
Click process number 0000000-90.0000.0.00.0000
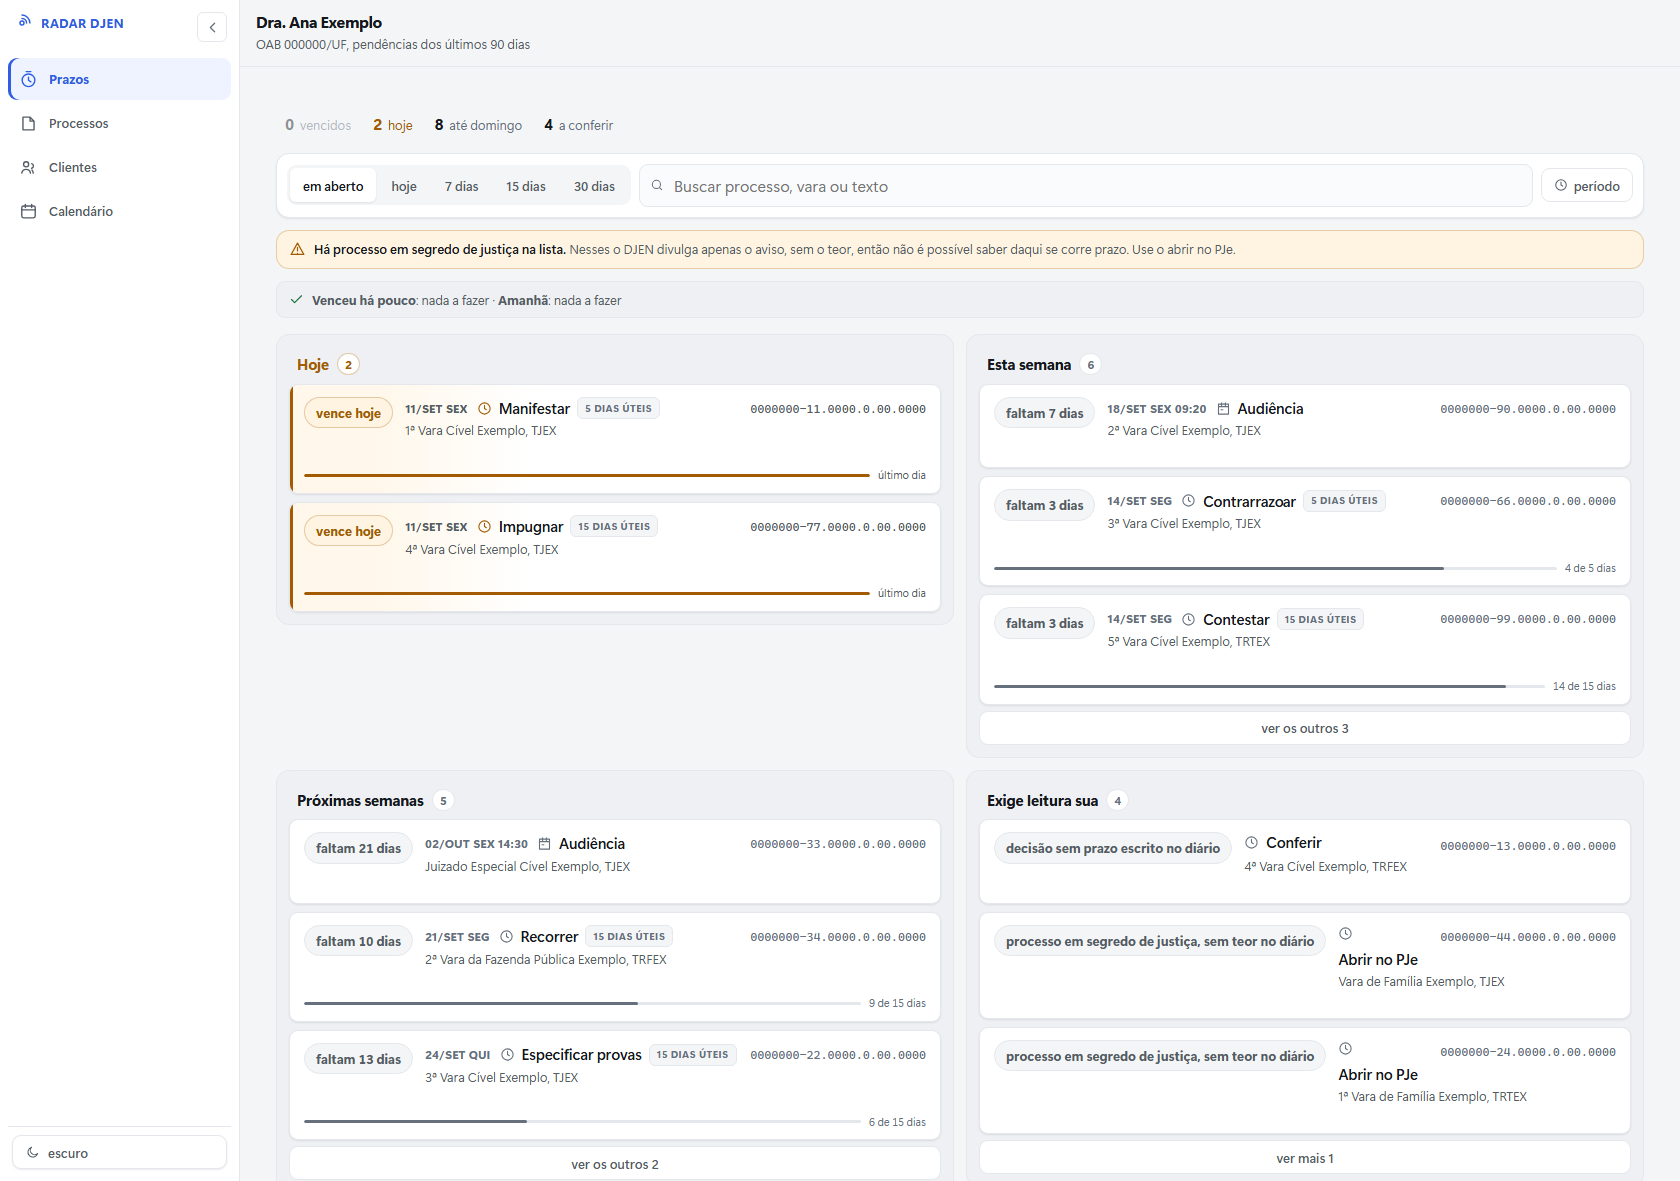[x=1528, y=409]
